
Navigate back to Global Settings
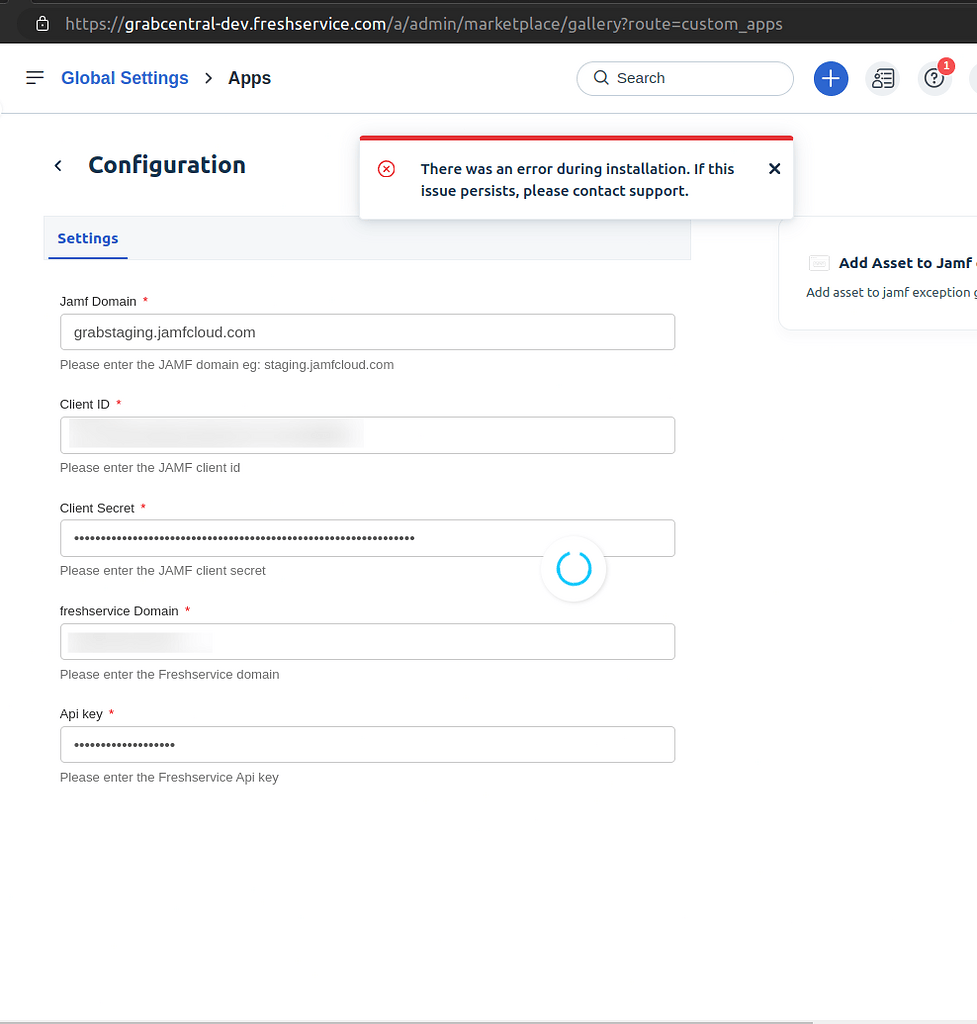[x=124, y=77]
